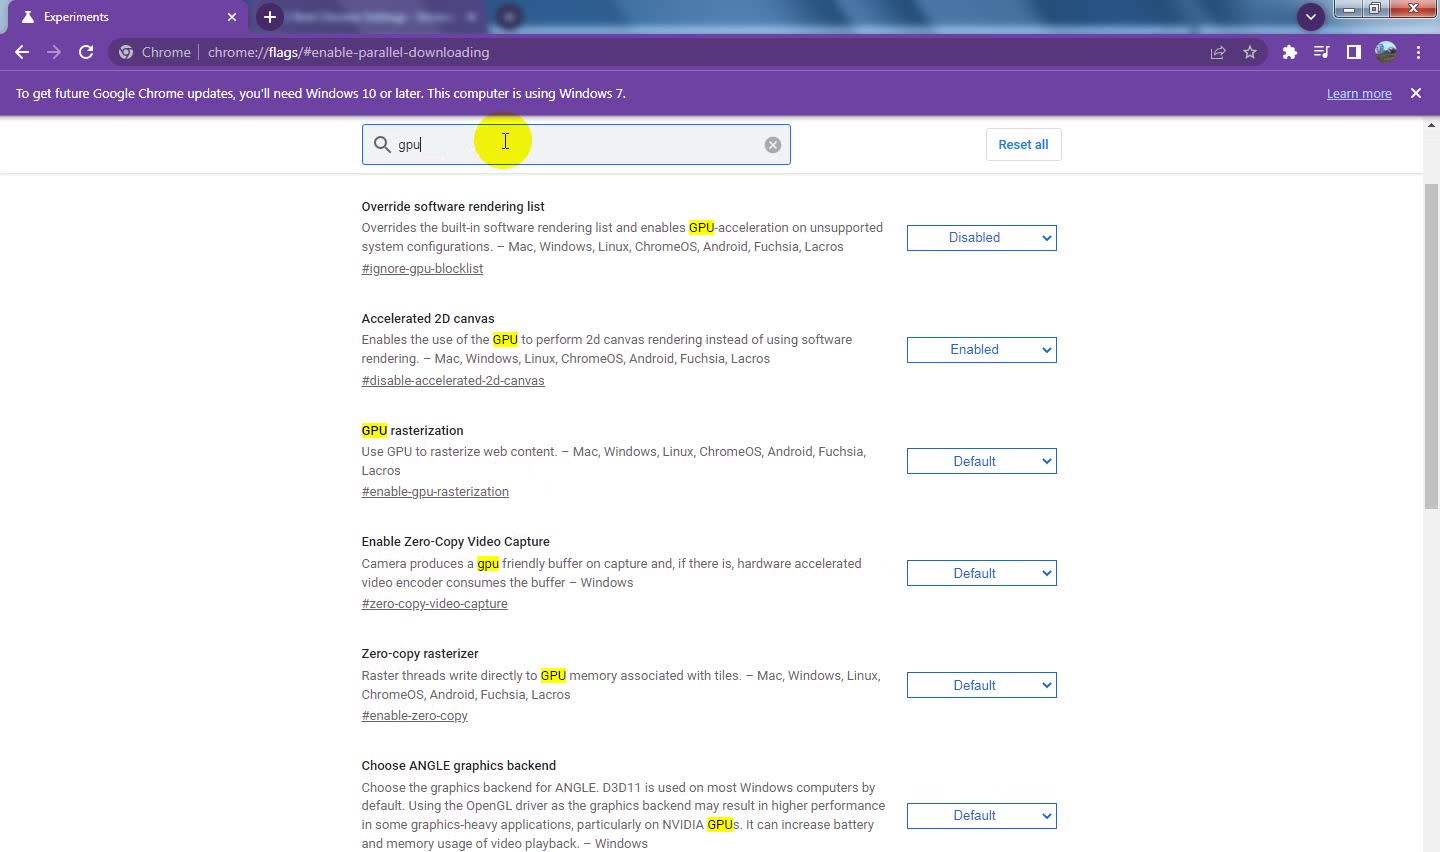Image resolution: width=1440 pixels, height=852 pixels.
Task: Expand GPU rasterization Default dropdown
Action: [982, 461]
